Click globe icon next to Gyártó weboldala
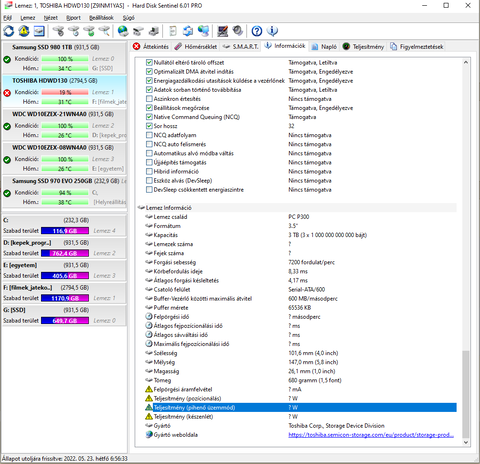The image size is (480, 464). [149, 435]
